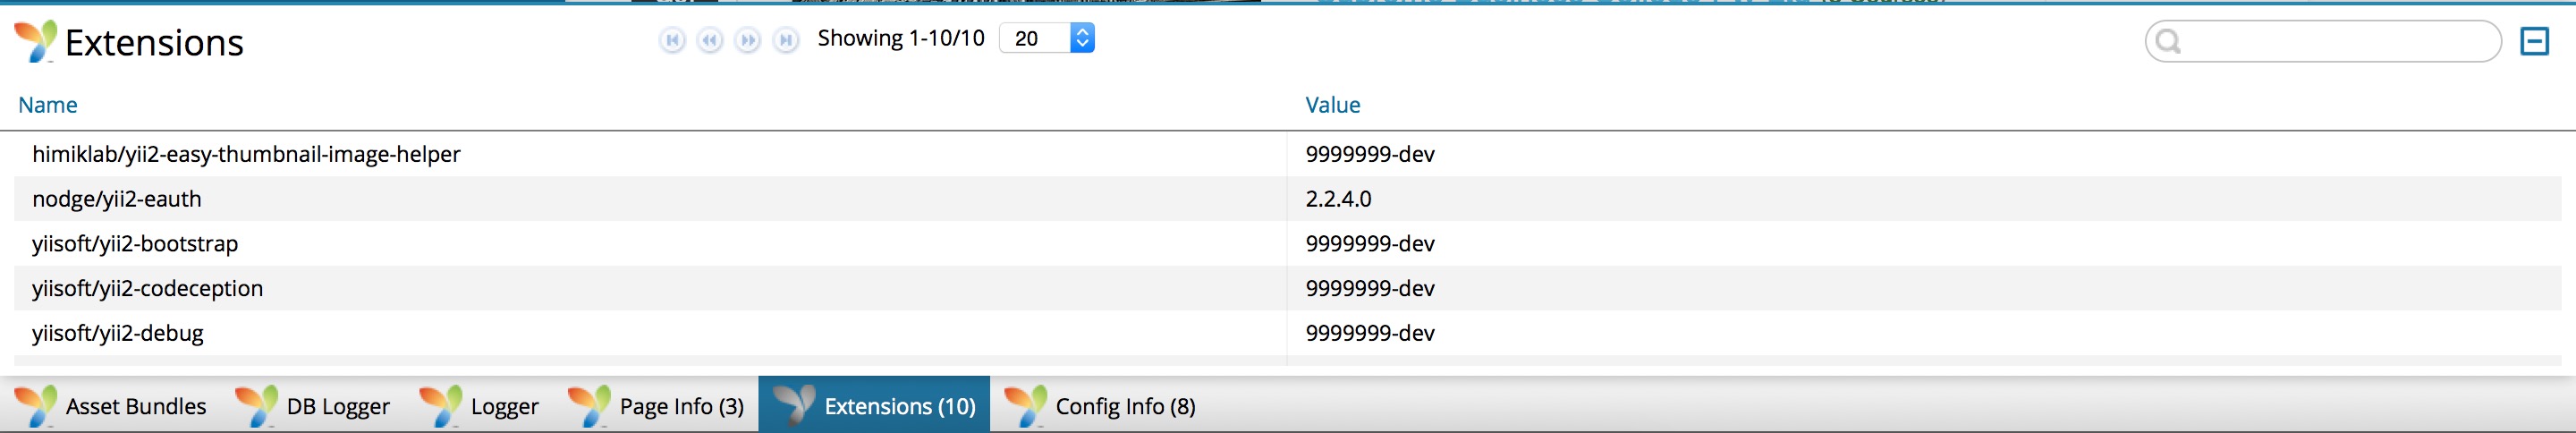Collapse the Extensions panel with minus icon
2576x433 pixels.
2534,41
